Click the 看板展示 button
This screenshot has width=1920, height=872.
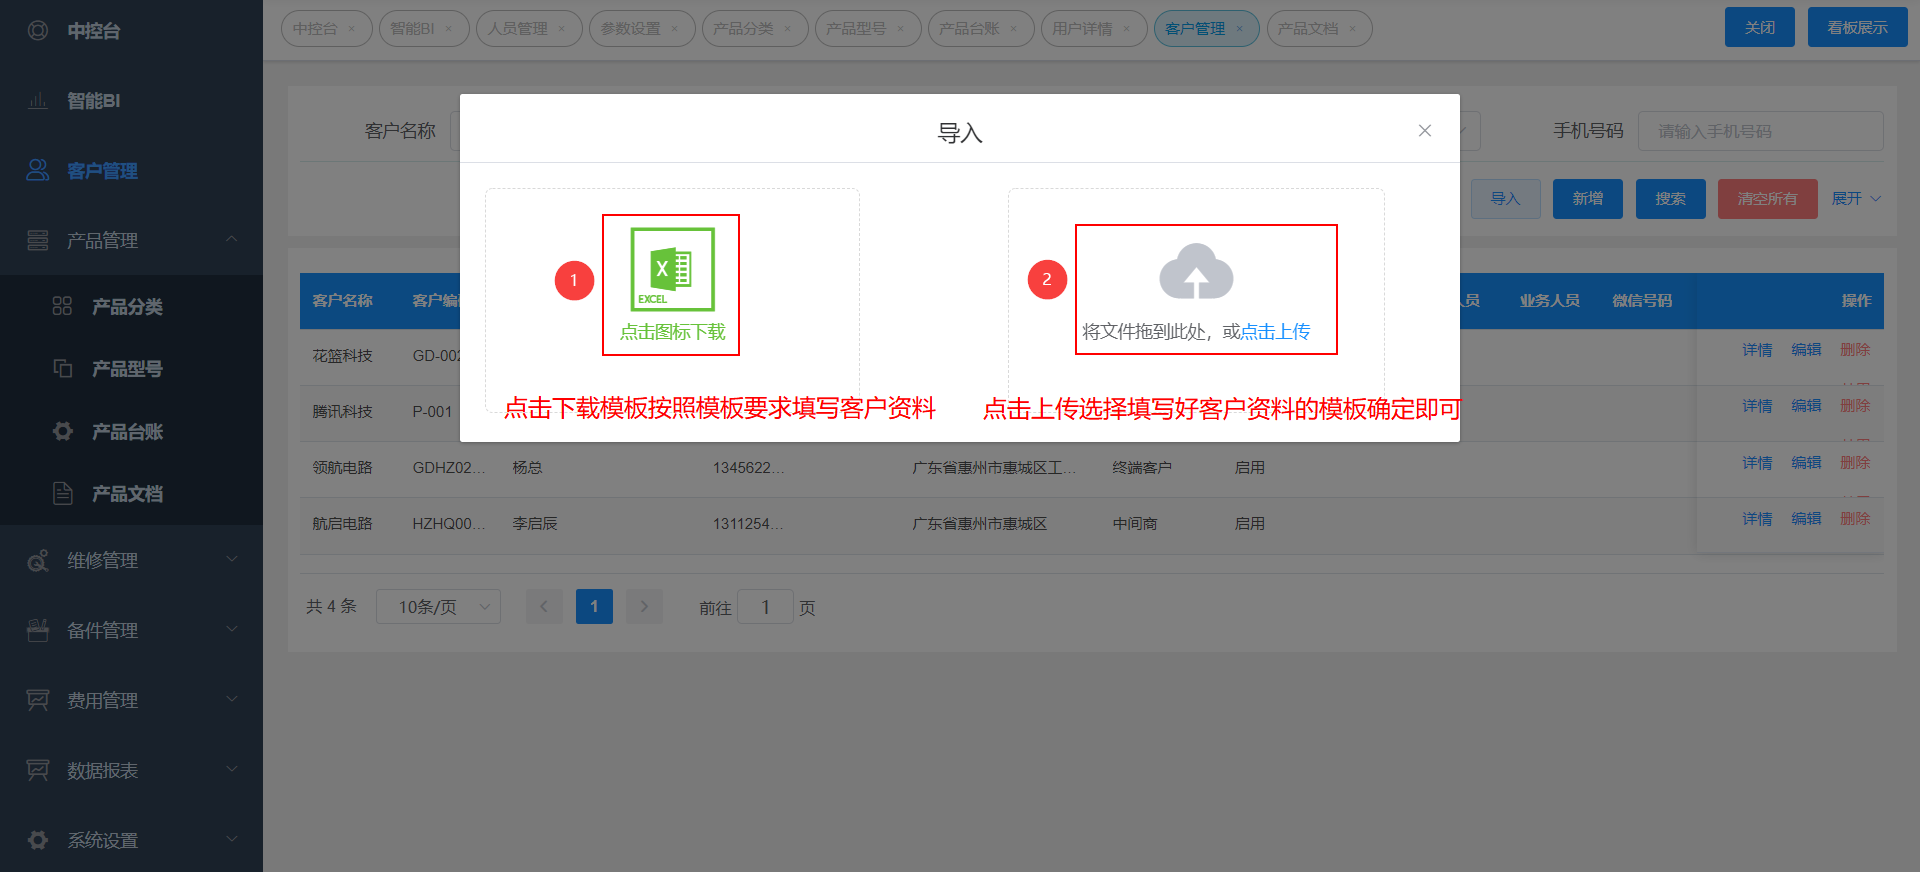(x=1857, y=28)
